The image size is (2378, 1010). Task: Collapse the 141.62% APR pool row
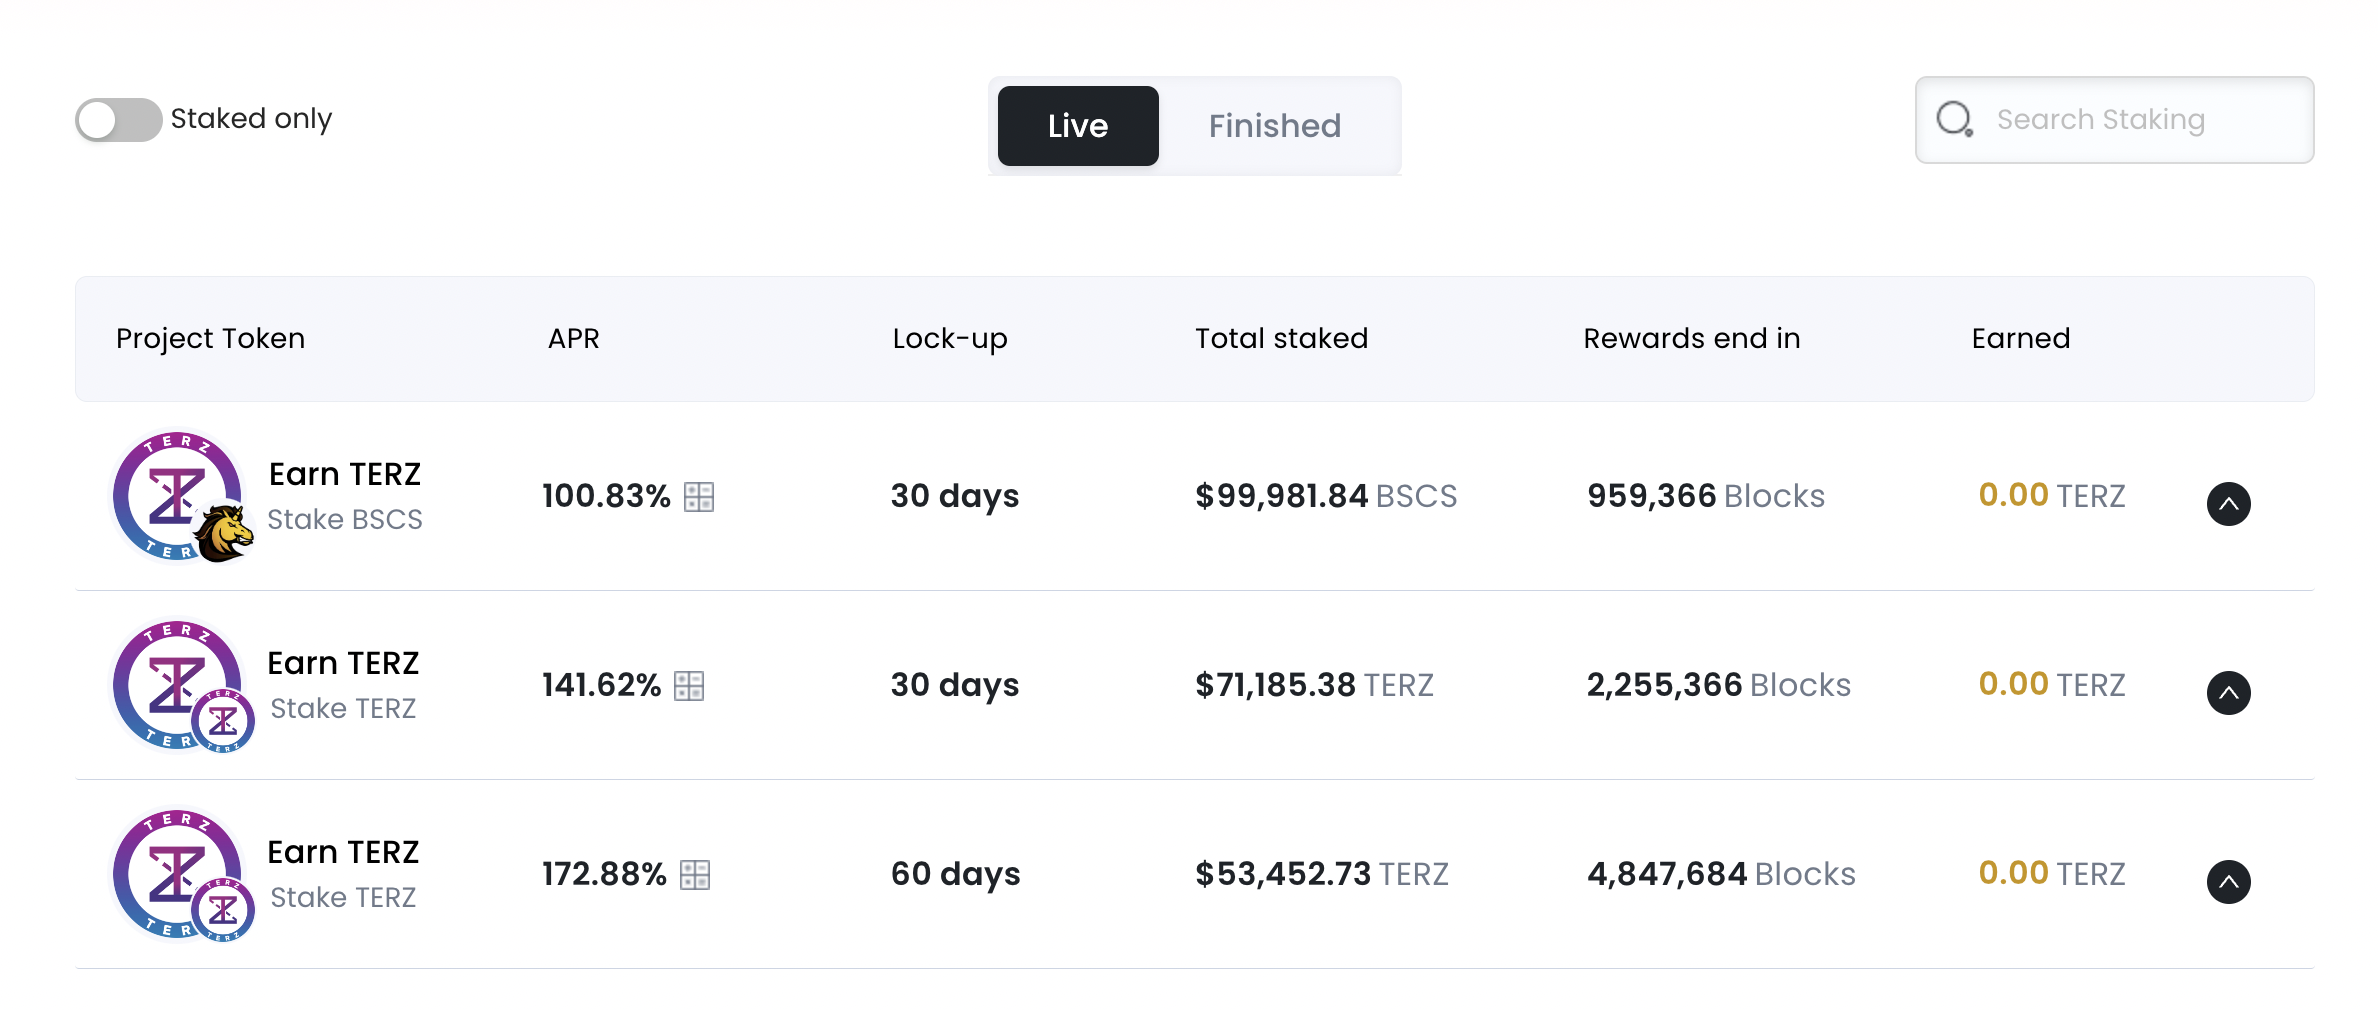[2228, 693]
